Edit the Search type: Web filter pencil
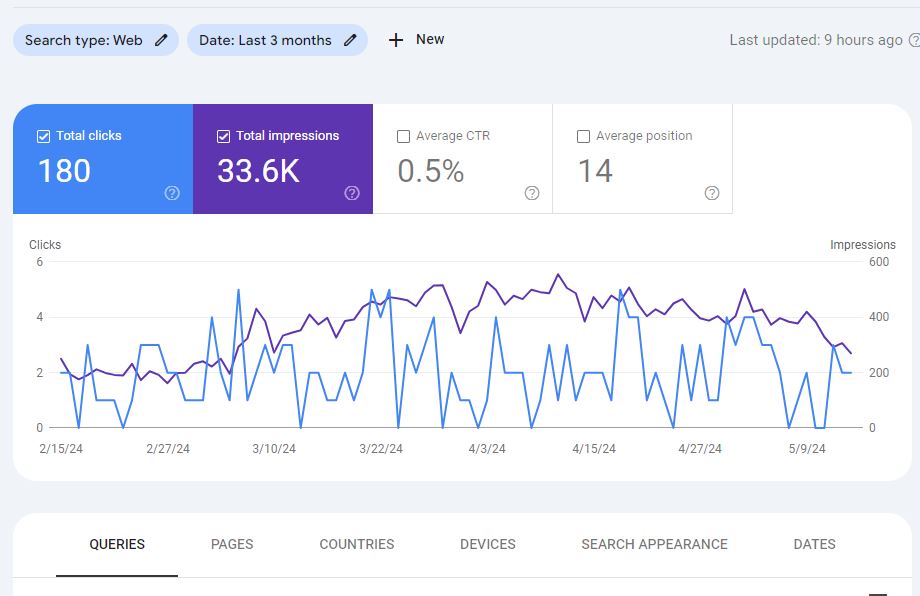The width and height of the screenshot is (920, 596). (x=161, y=40)
